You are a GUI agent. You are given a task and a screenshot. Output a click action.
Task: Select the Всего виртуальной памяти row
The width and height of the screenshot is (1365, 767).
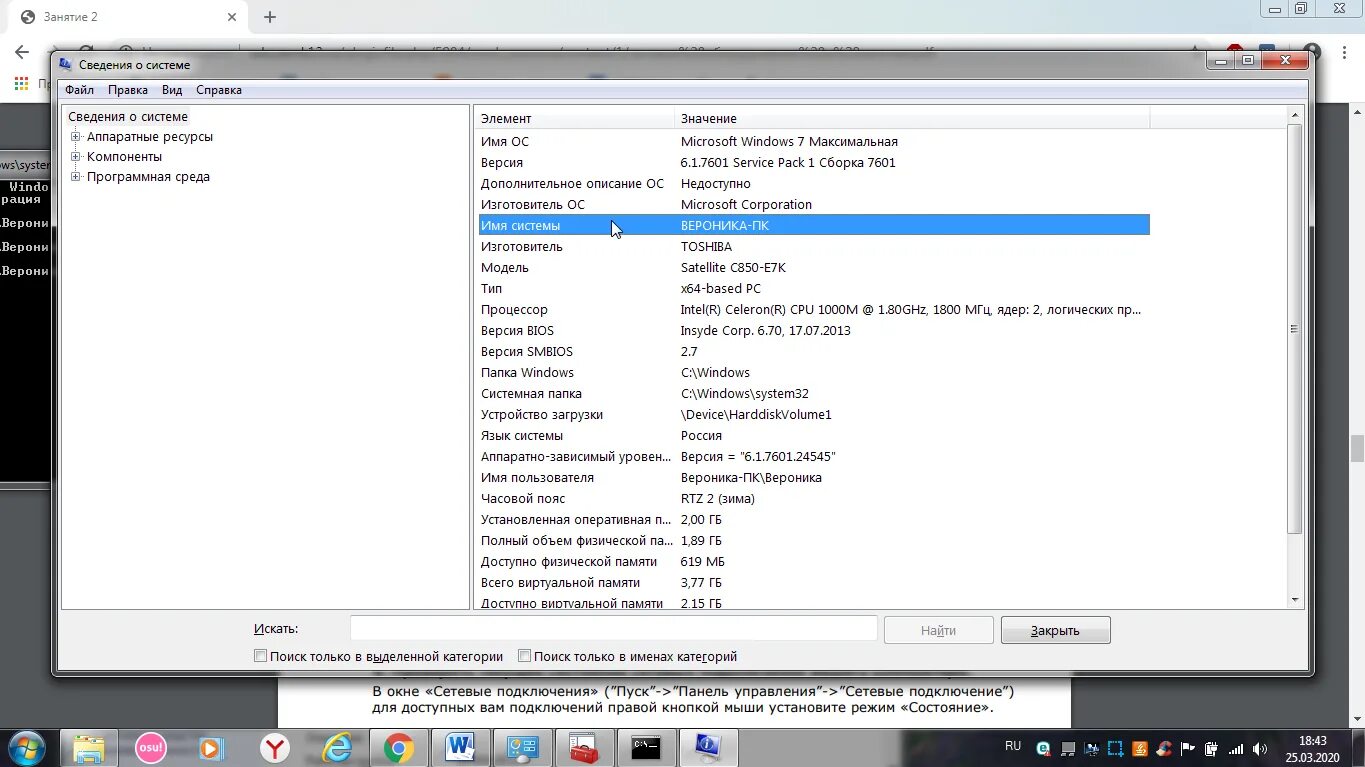click(x=814, y=583)
